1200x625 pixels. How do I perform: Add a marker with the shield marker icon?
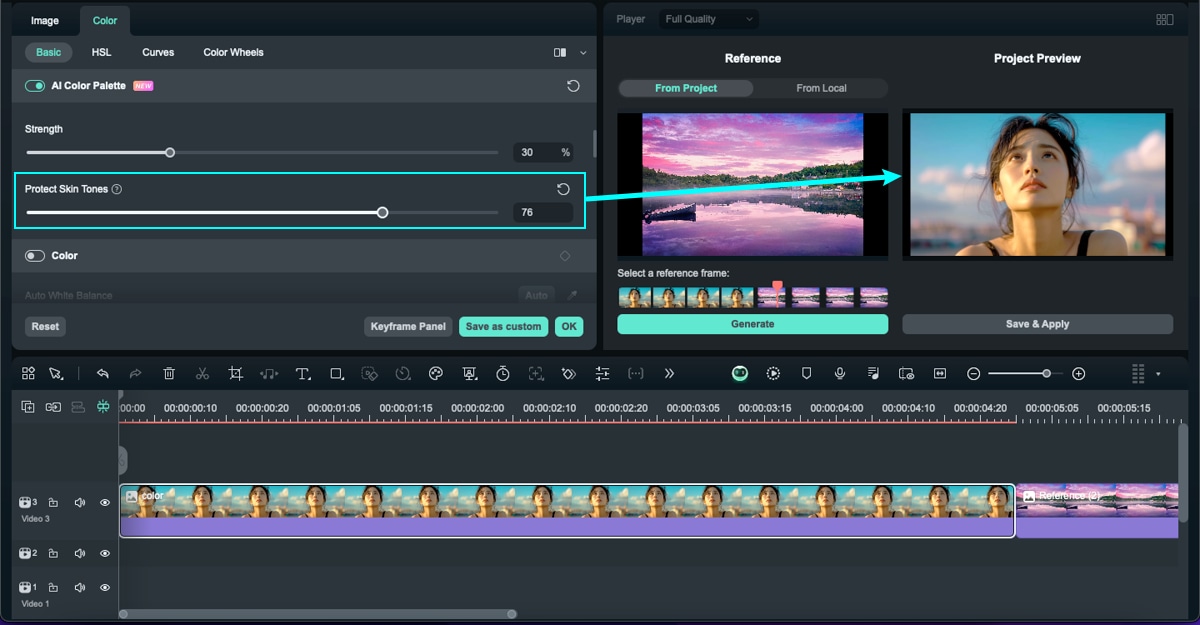click(x=806, y=373)
